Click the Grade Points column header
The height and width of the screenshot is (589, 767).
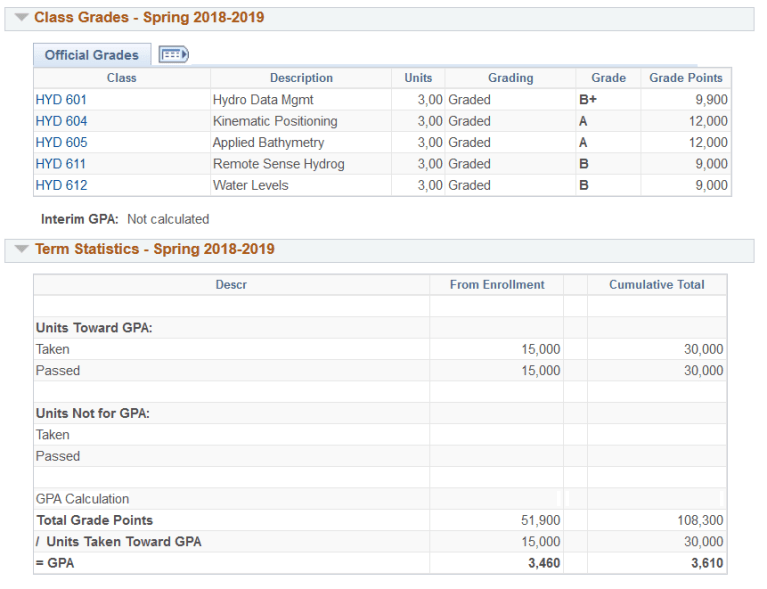click(x=685, y=78)
